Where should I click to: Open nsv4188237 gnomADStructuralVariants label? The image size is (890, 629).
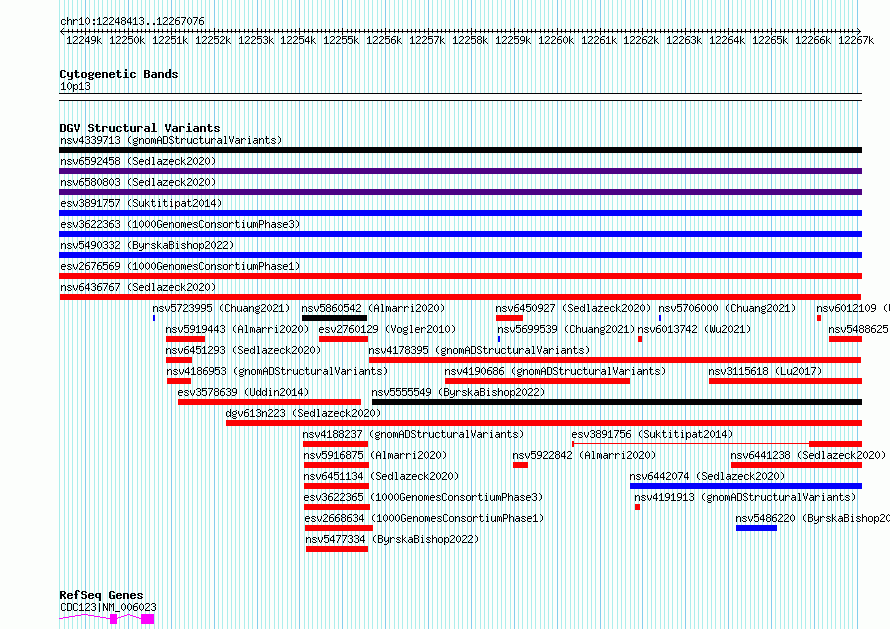(413, 434)
